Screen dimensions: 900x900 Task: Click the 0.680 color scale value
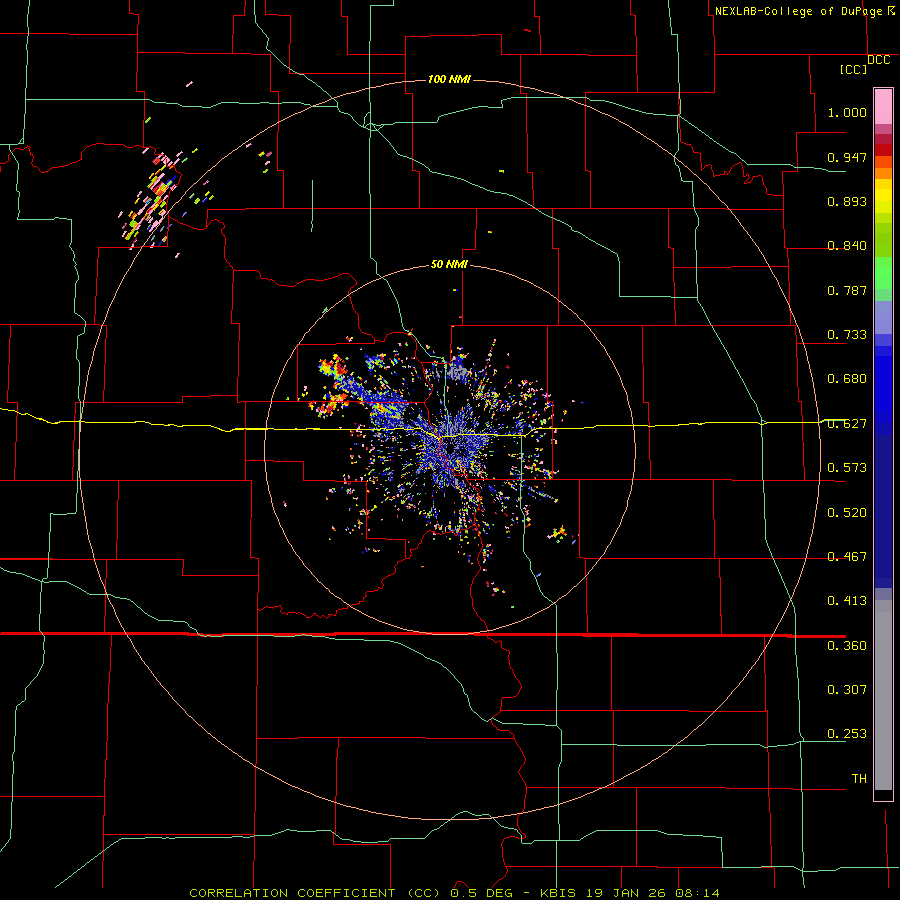click(847, 379)
